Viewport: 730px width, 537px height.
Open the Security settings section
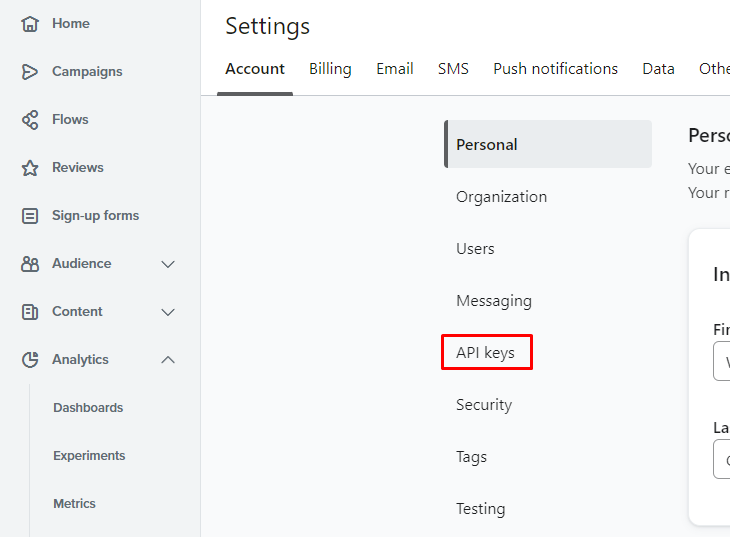coord(484,405)
